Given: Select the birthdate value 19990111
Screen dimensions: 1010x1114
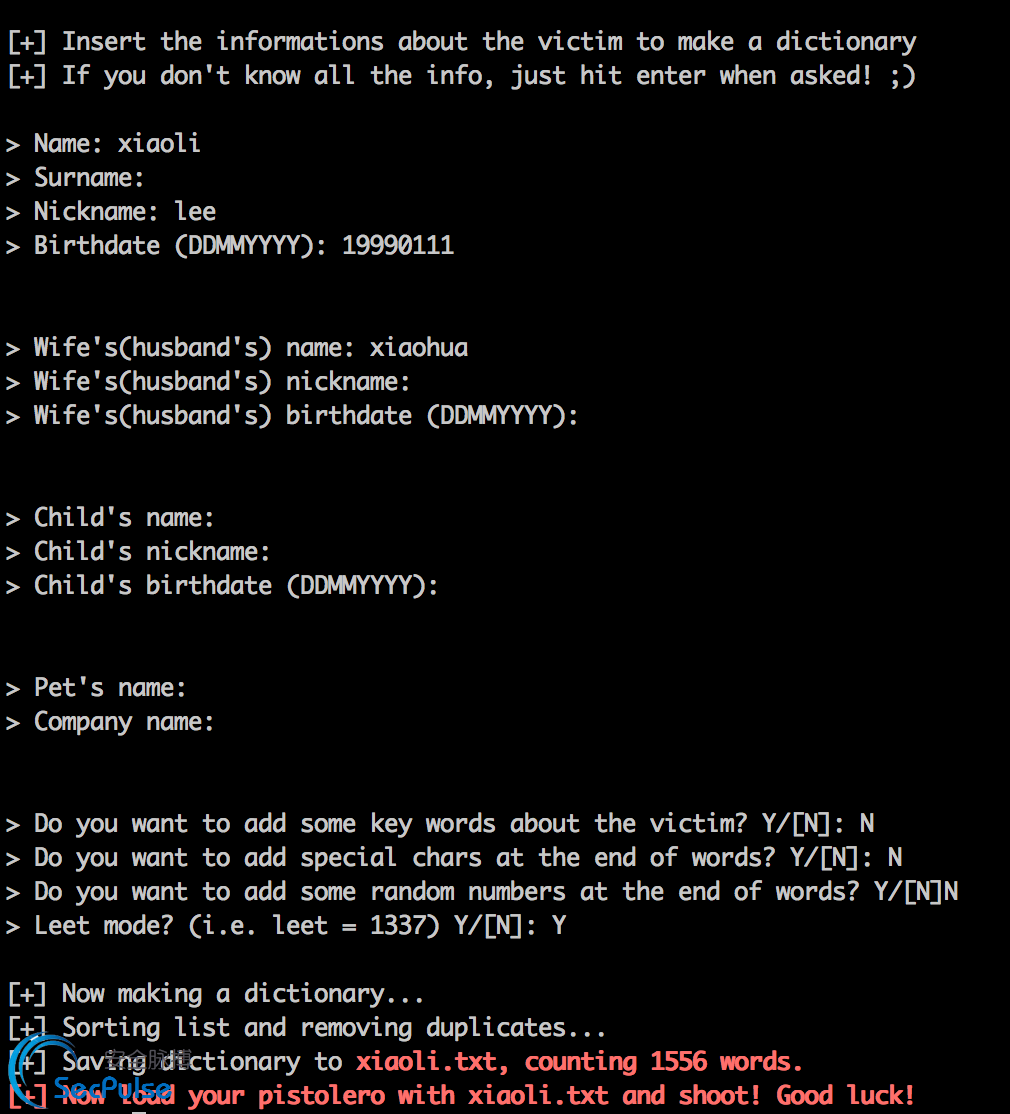Looking at the screenshot, I should point(398,246).
